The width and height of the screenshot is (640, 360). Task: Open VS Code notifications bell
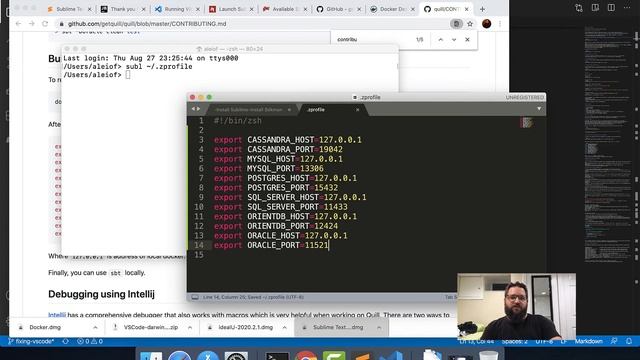coord(629,341)
